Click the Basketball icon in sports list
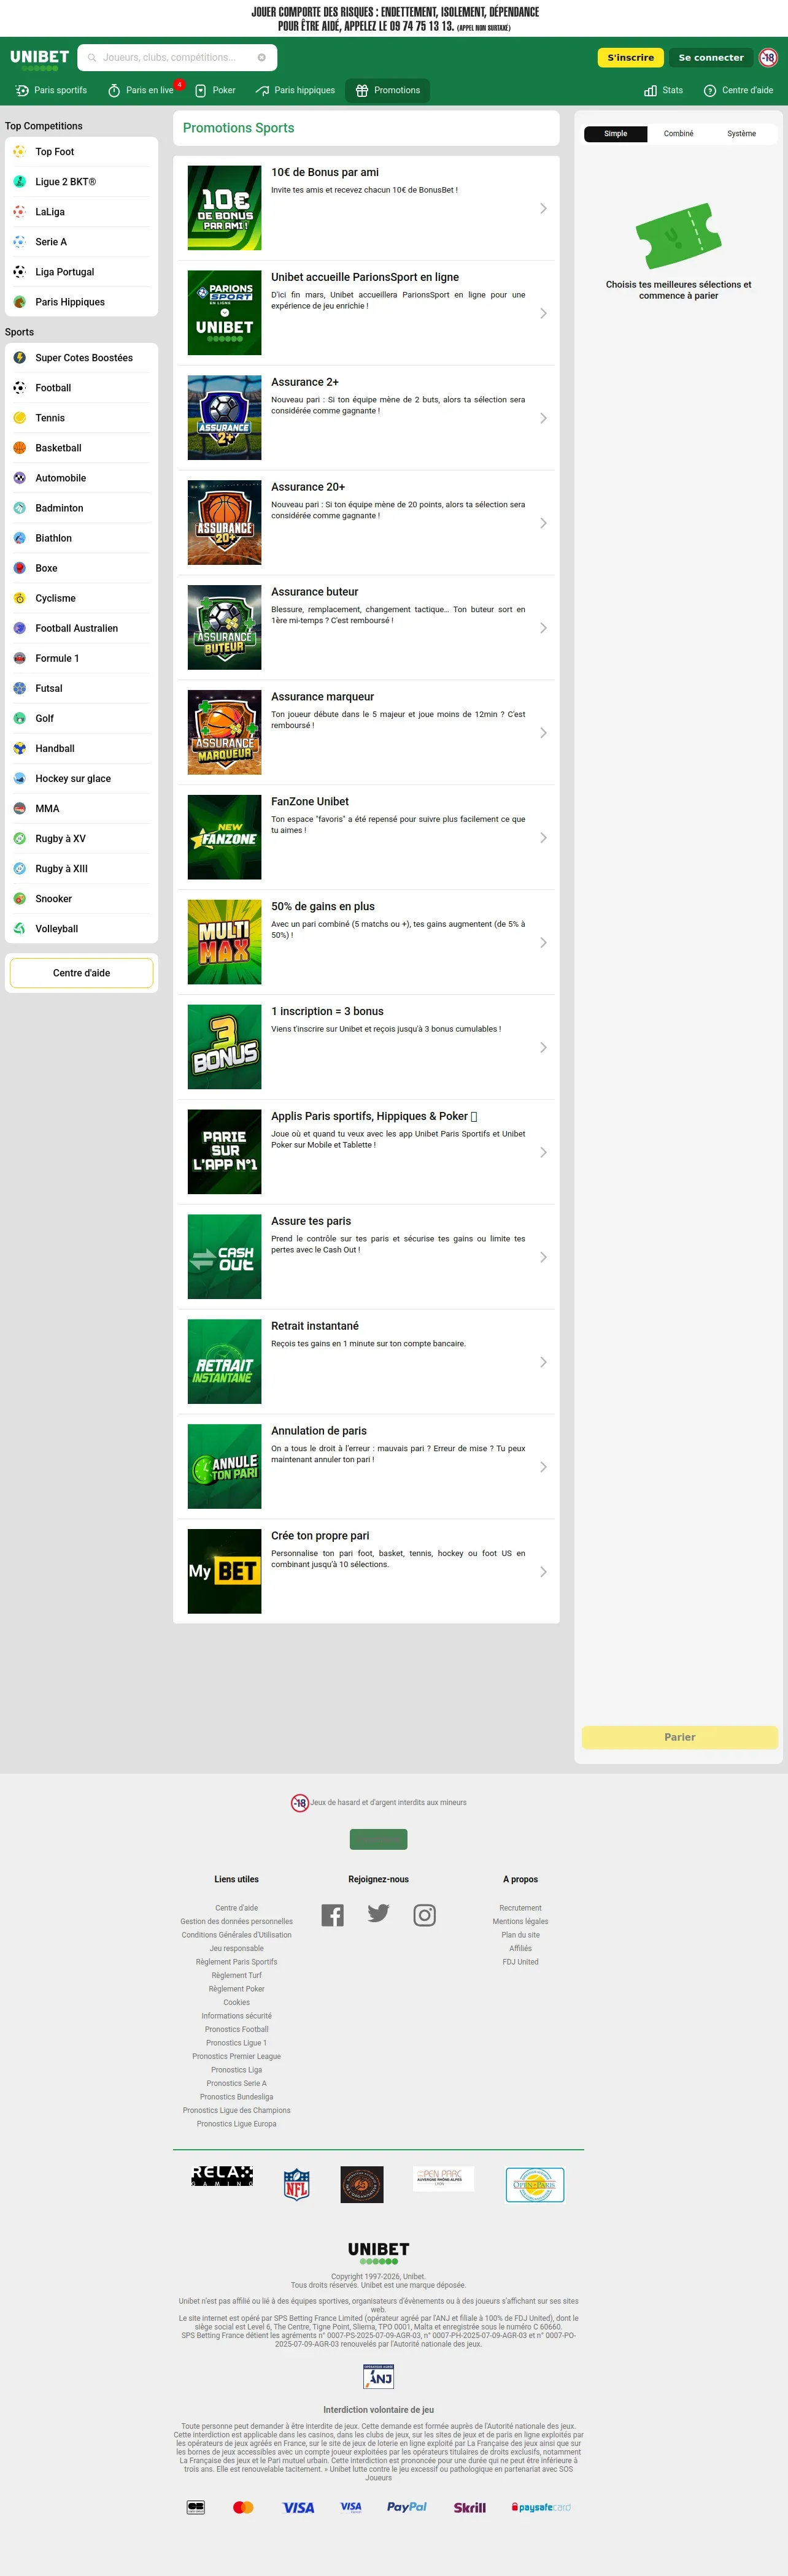The width and height of the screenshot is (788, 2576). tap(19, 448)
